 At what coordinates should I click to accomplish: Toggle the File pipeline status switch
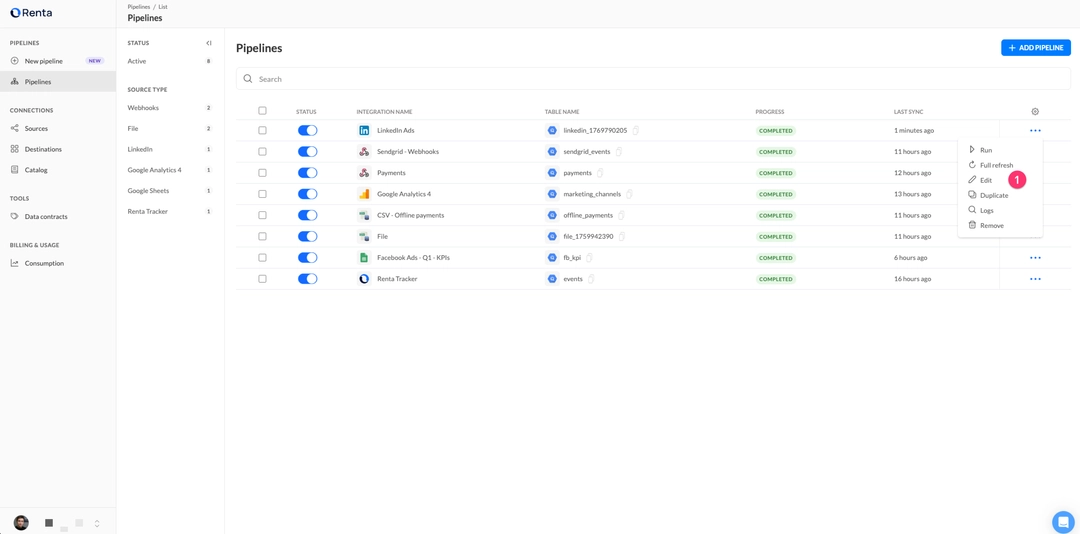pyautogui.click(x=308, y=236)
